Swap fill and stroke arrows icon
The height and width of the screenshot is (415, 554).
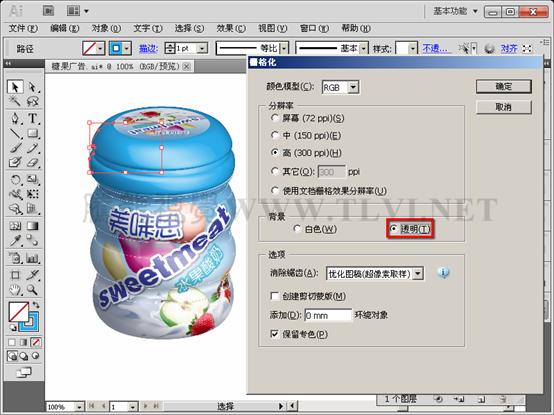point(36,304)
